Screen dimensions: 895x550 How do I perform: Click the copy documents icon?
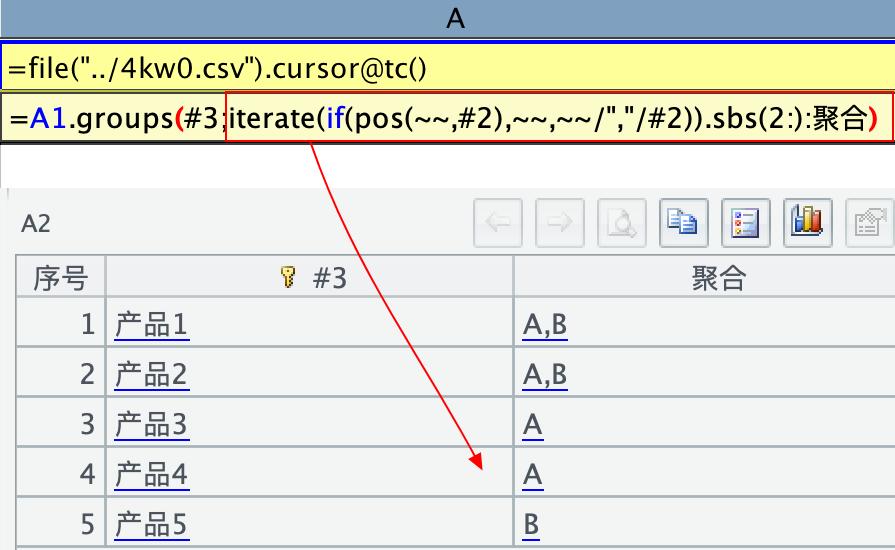point(683,223)
